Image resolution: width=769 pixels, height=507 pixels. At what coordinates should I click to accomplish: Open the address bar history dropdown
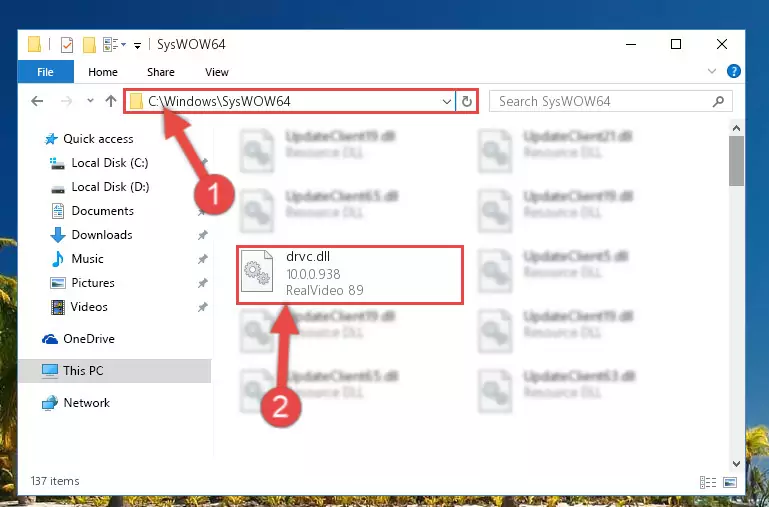pyautogui.click(x=447, y=101)
